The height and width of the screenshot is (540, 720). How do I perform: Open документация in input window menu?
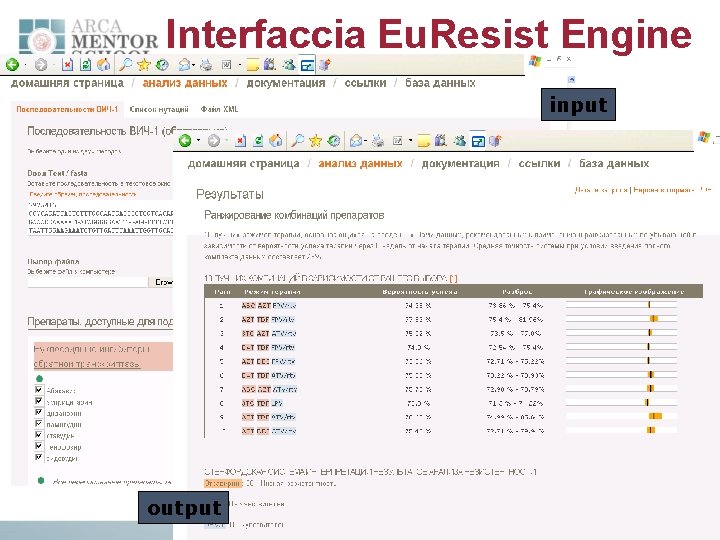click(x=286, y=83)
